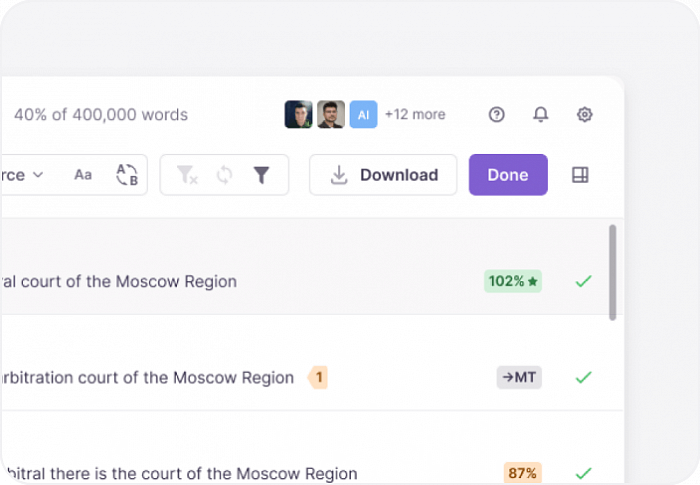Click the vertical scrollbar thumb

click(612, 272)
